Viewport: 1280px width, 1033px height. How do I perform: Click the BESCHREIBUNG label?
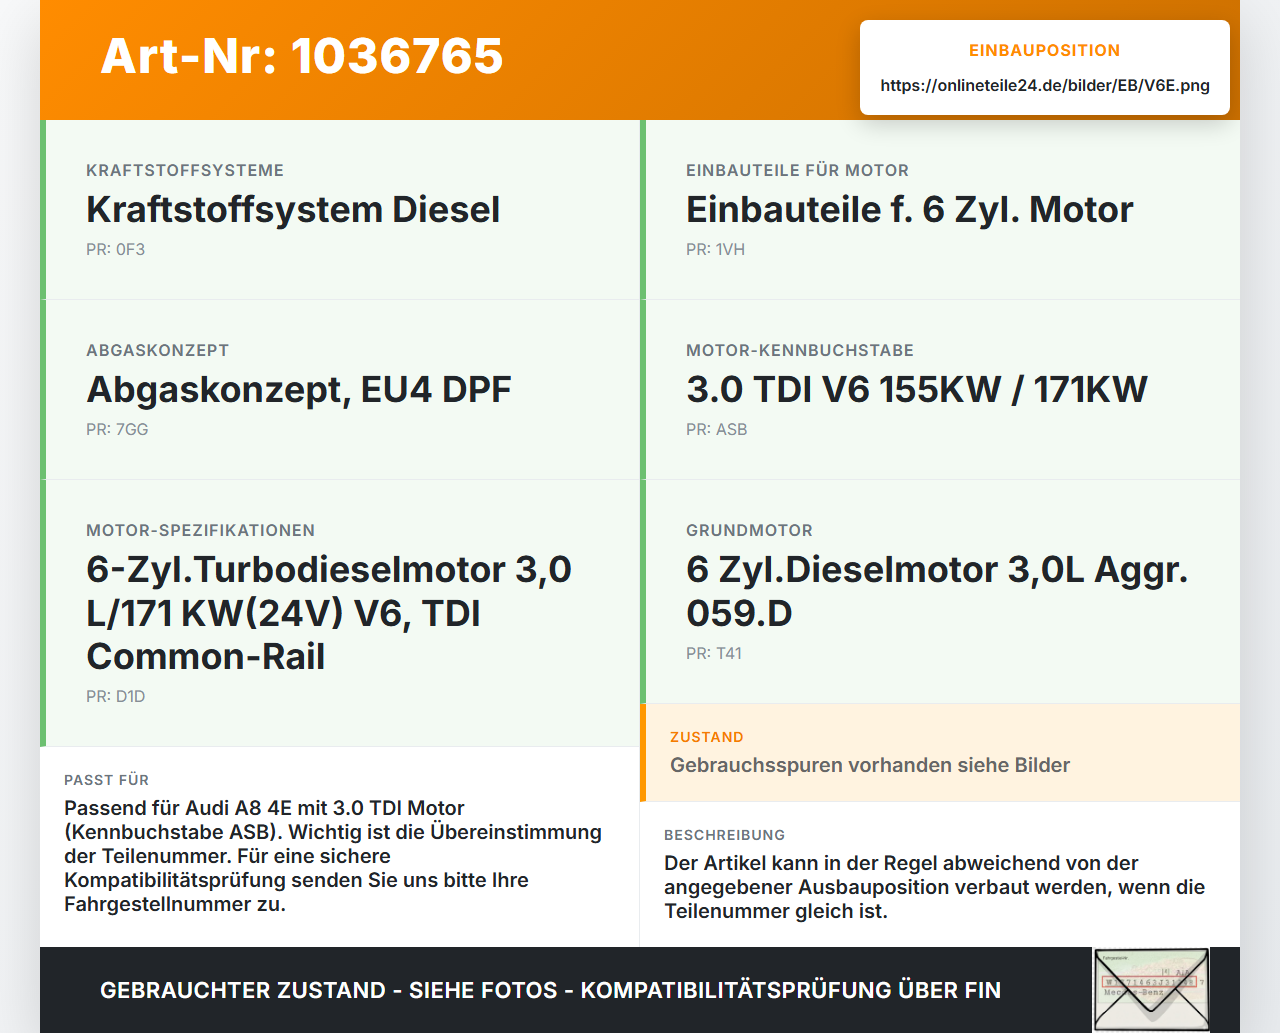[x=725, y=836]
